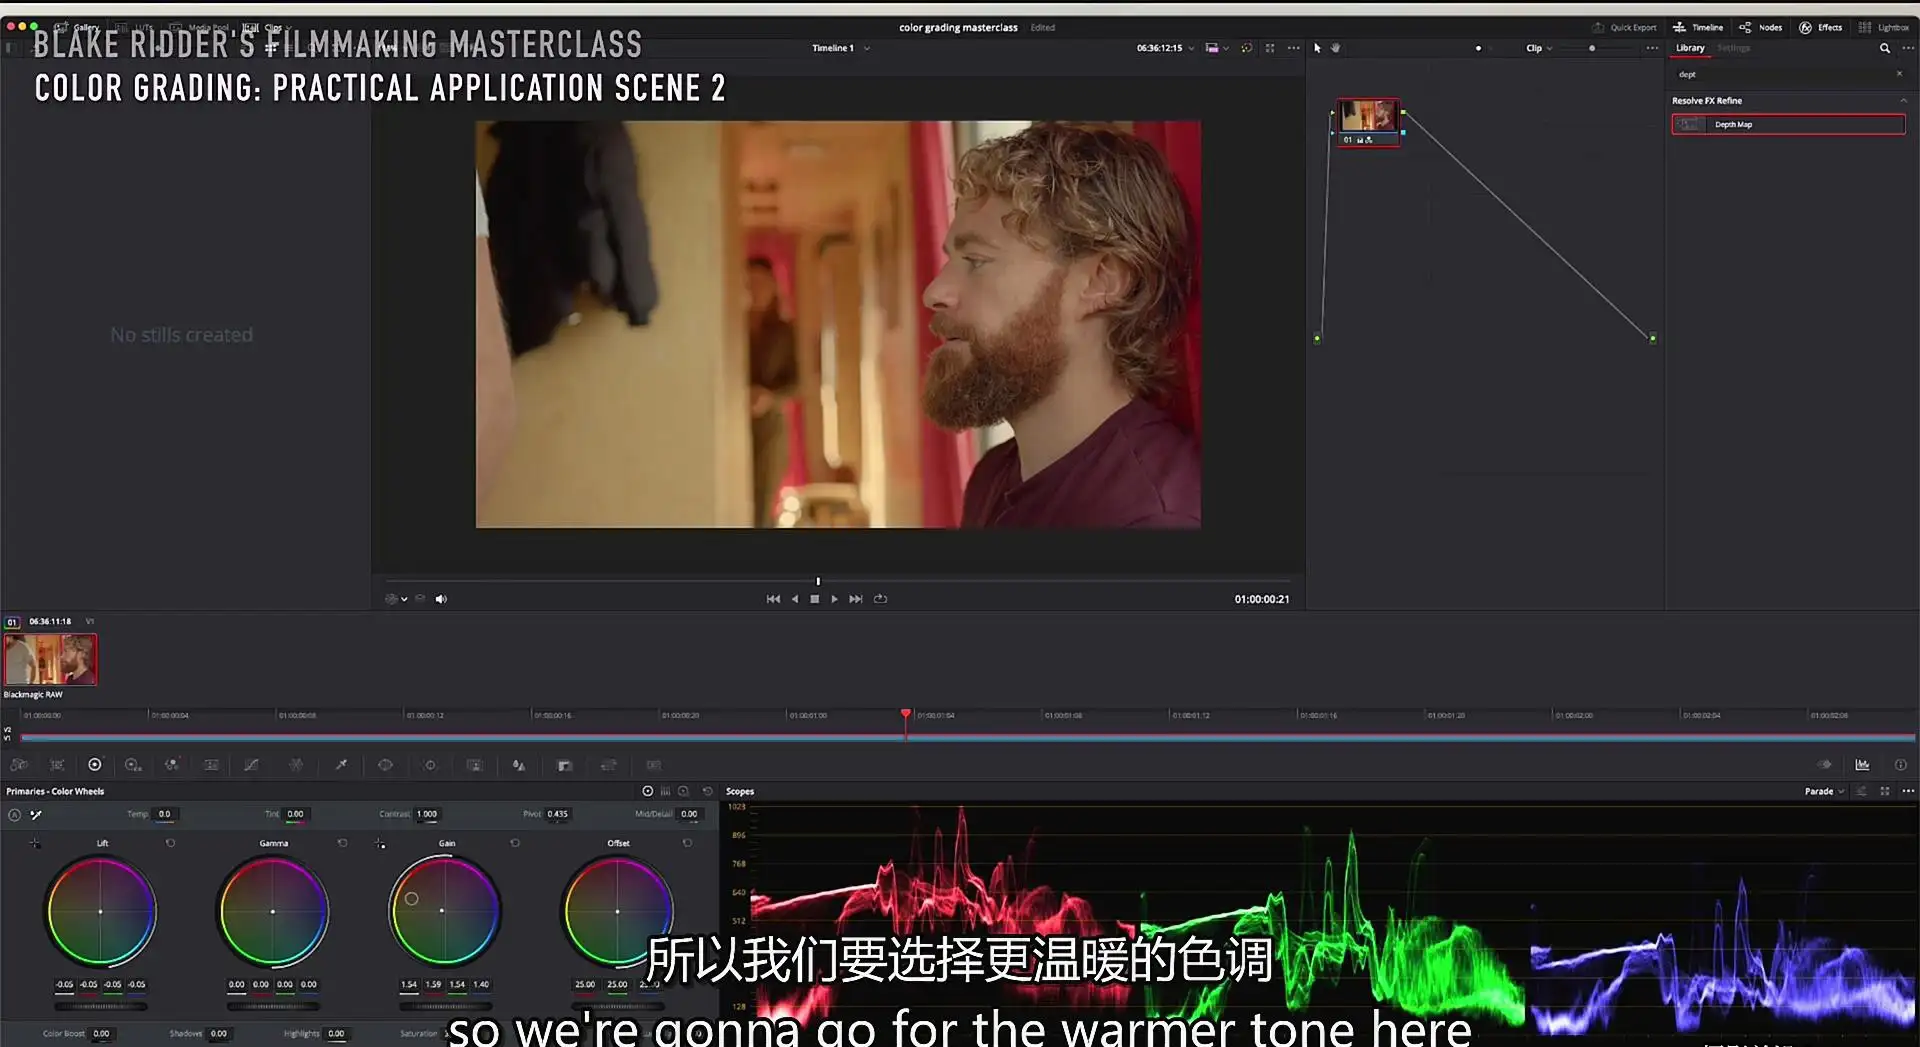Toggle the Lift black point picker
This screenshot has height=1047, width=1920.
coord(35,844)
